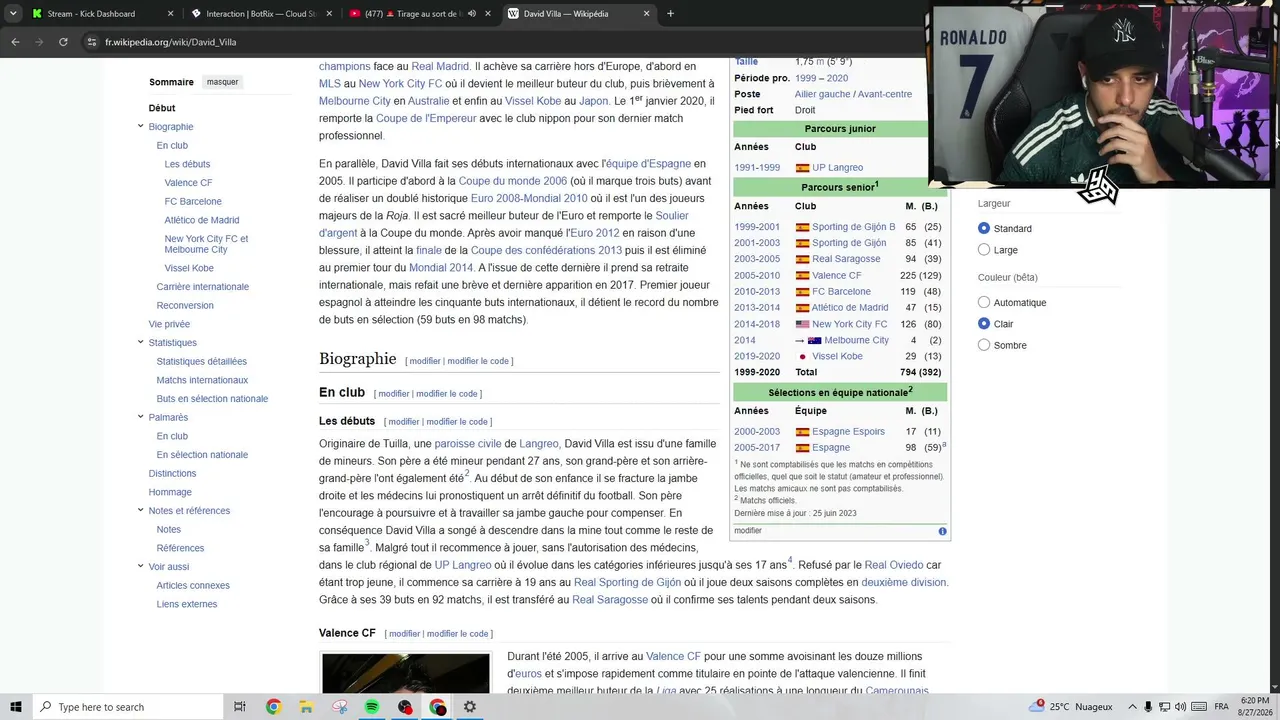Mute the Tirage au sort tab audio
Screen dimensions: 1280x720
point(472,14)
